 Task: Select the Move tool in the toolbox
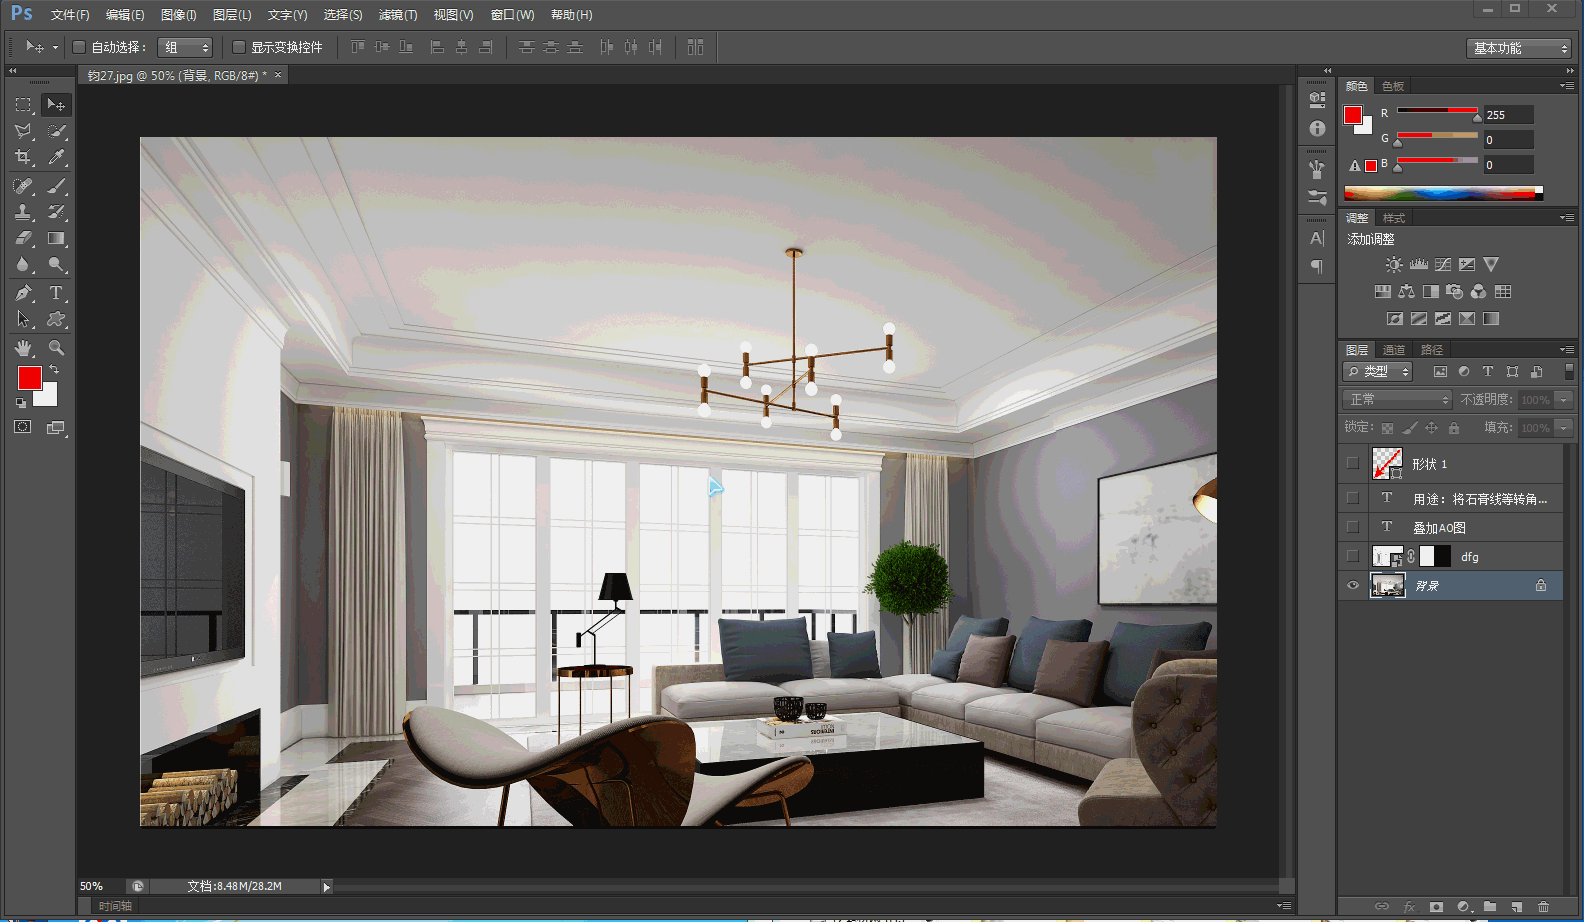click(x=56, y=105)
